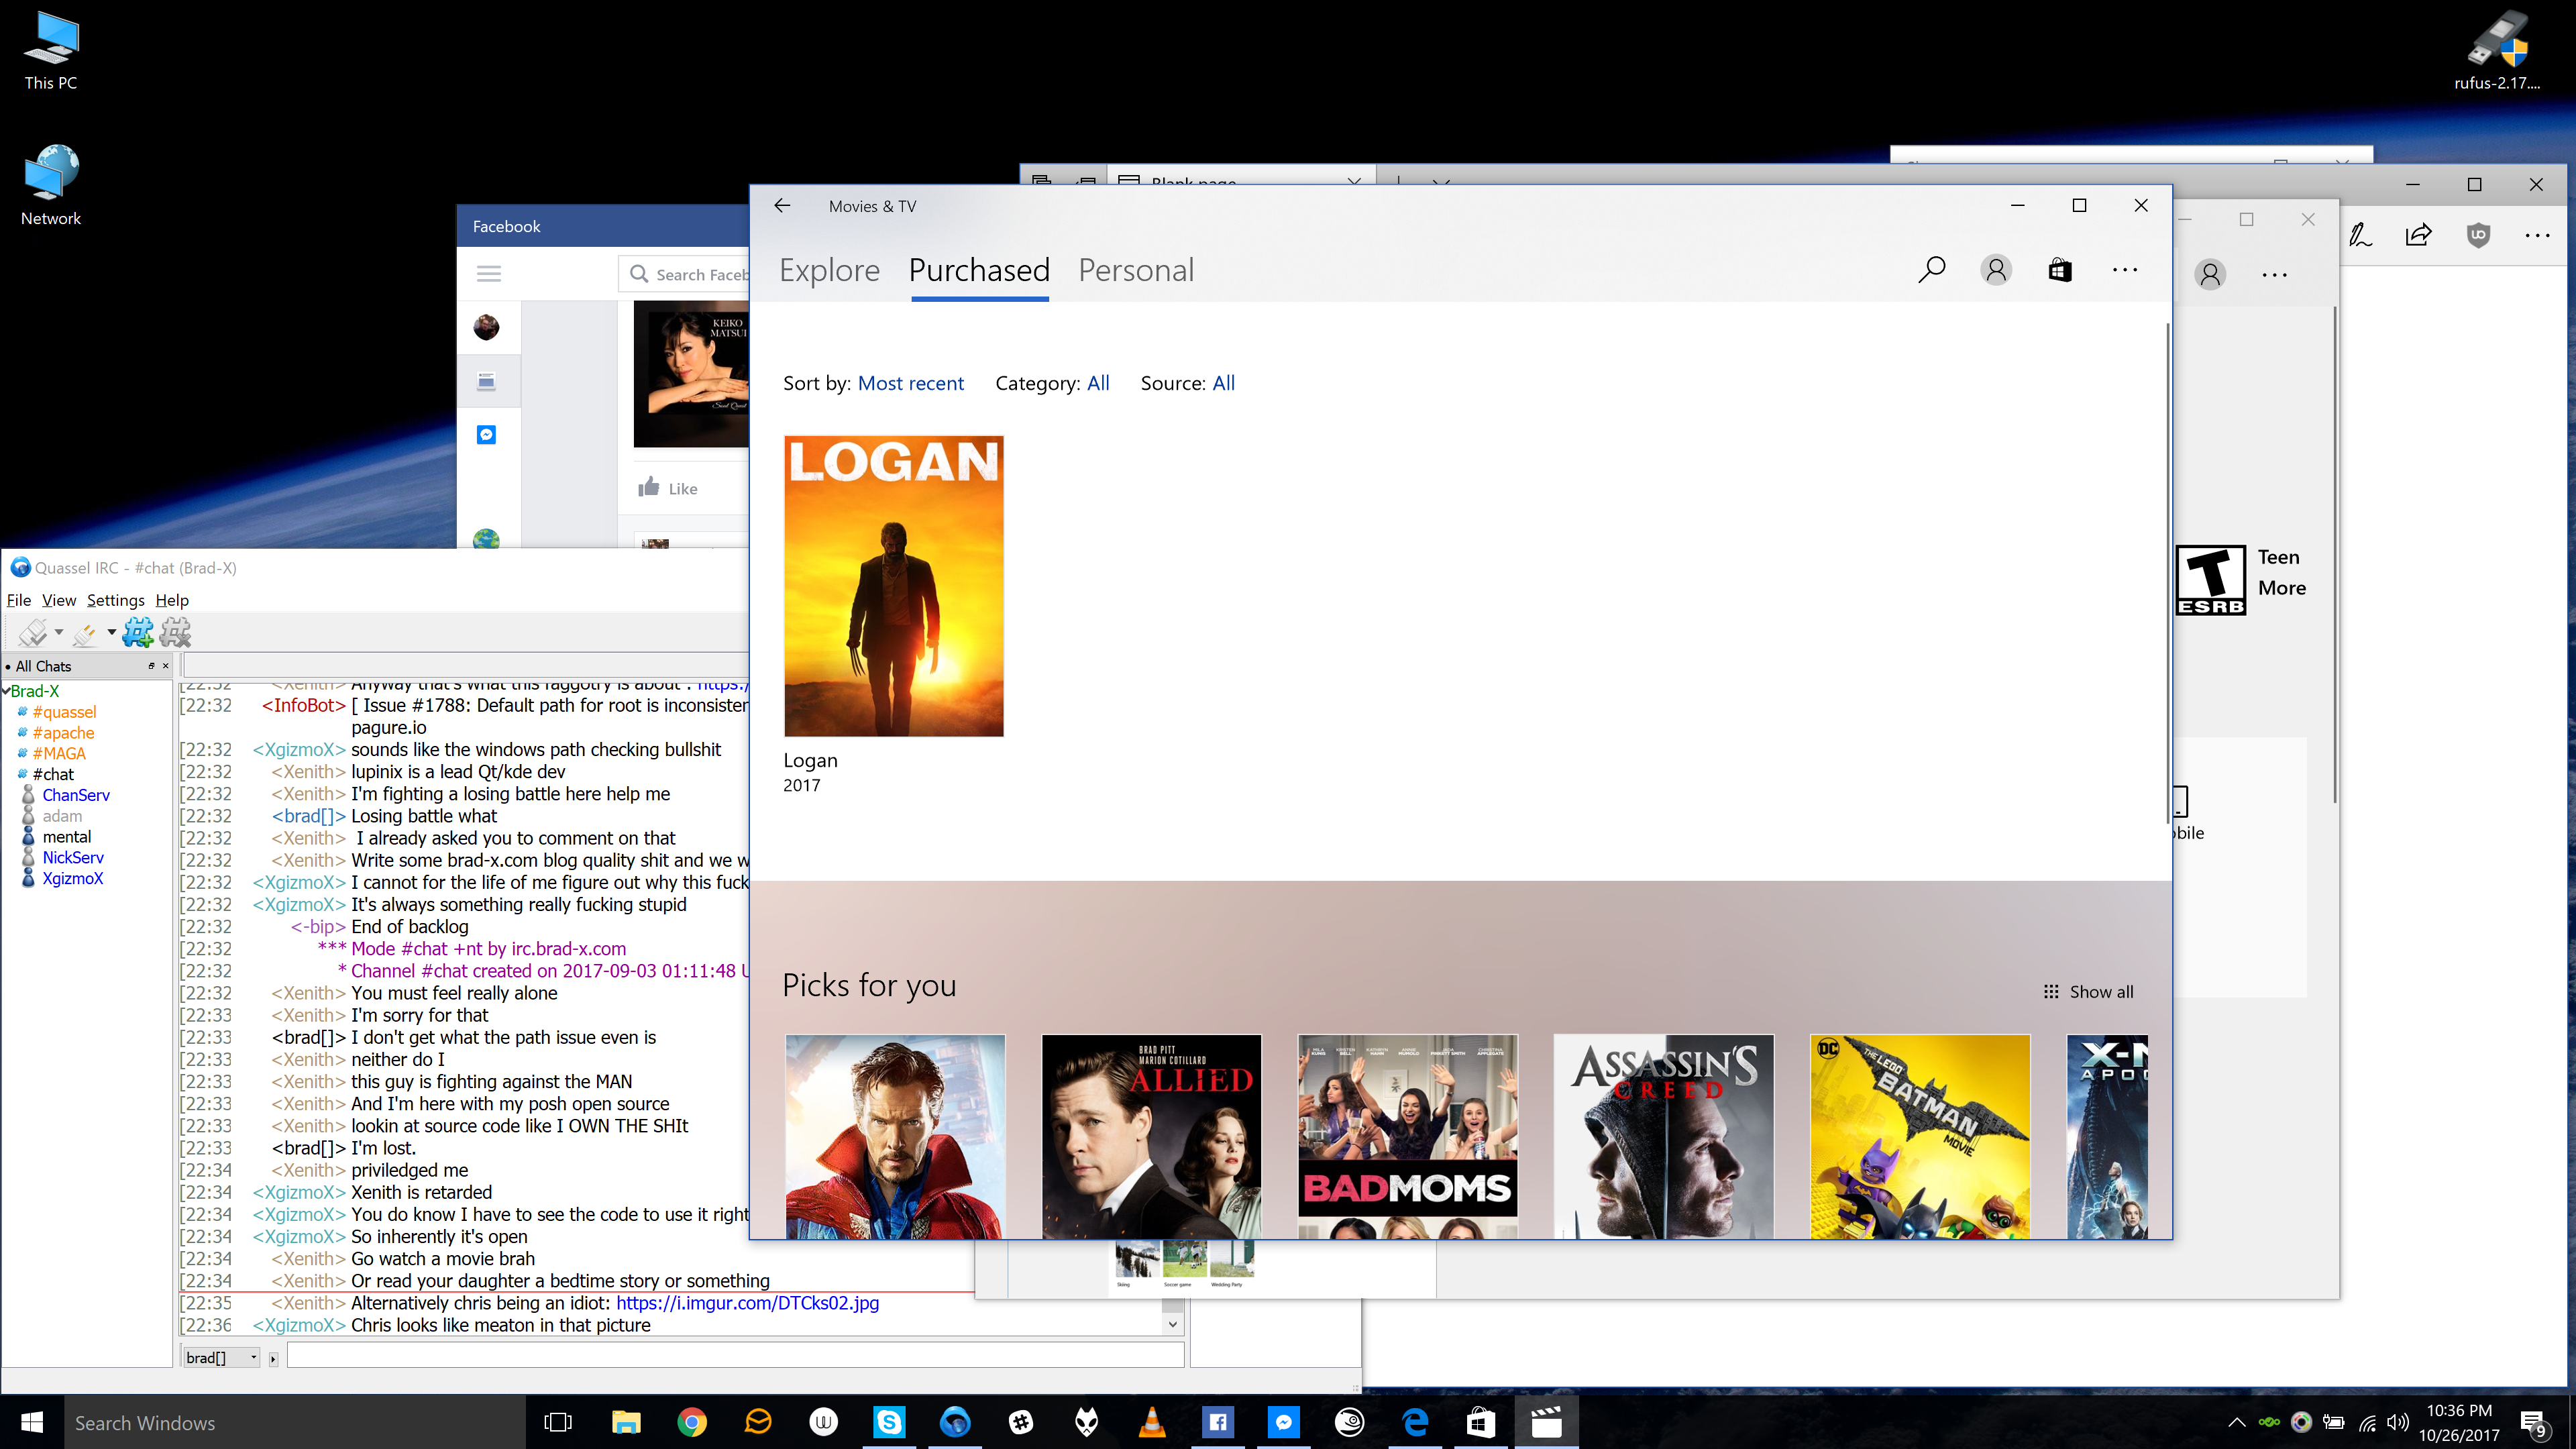Open the imgur link in Quassel chat

747,1303
